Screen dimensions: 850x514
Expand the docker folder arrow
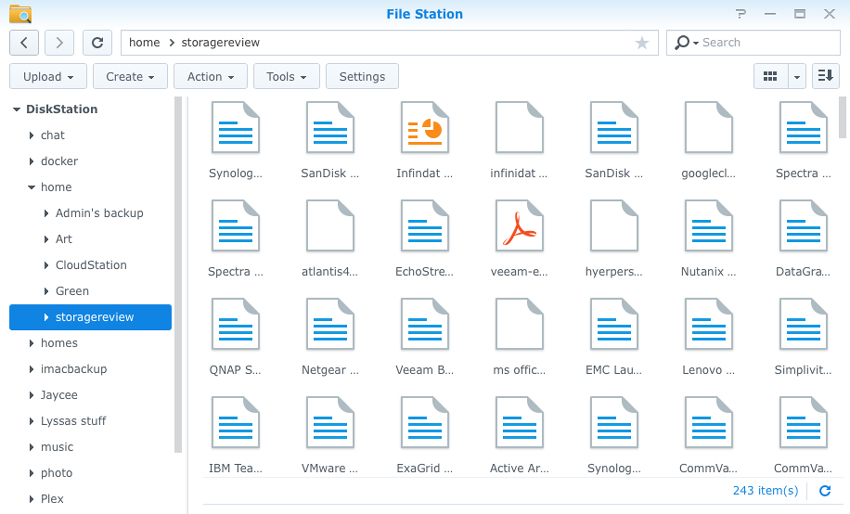(x=31, y=162)
